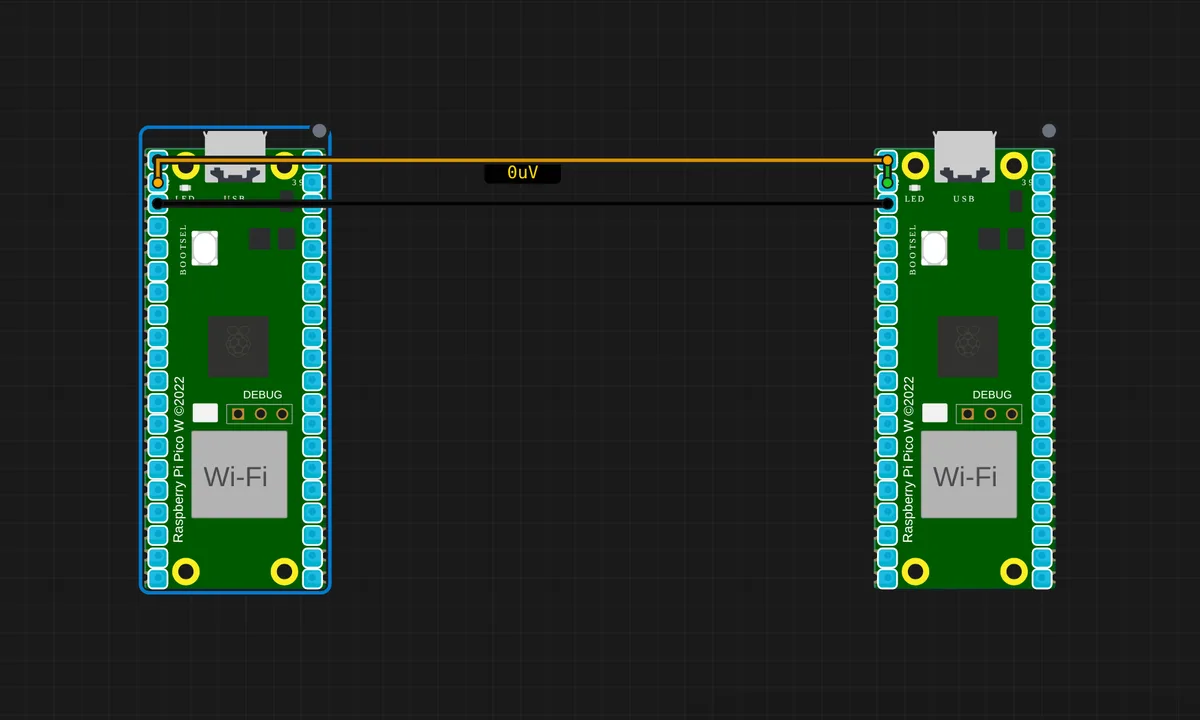Click the 'Raspberry Pi Pico W ©2022' text on the right board
Screen dimensions: 1200x720
pos(909,459)
